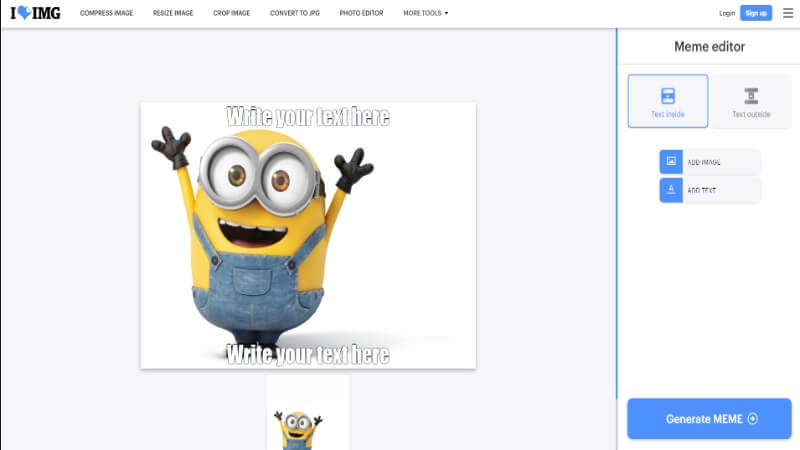Image resolution: width=800 pixels, height=450 pixels.
Task: Open the hamburger menu
Action: click(x=788, y=13)
